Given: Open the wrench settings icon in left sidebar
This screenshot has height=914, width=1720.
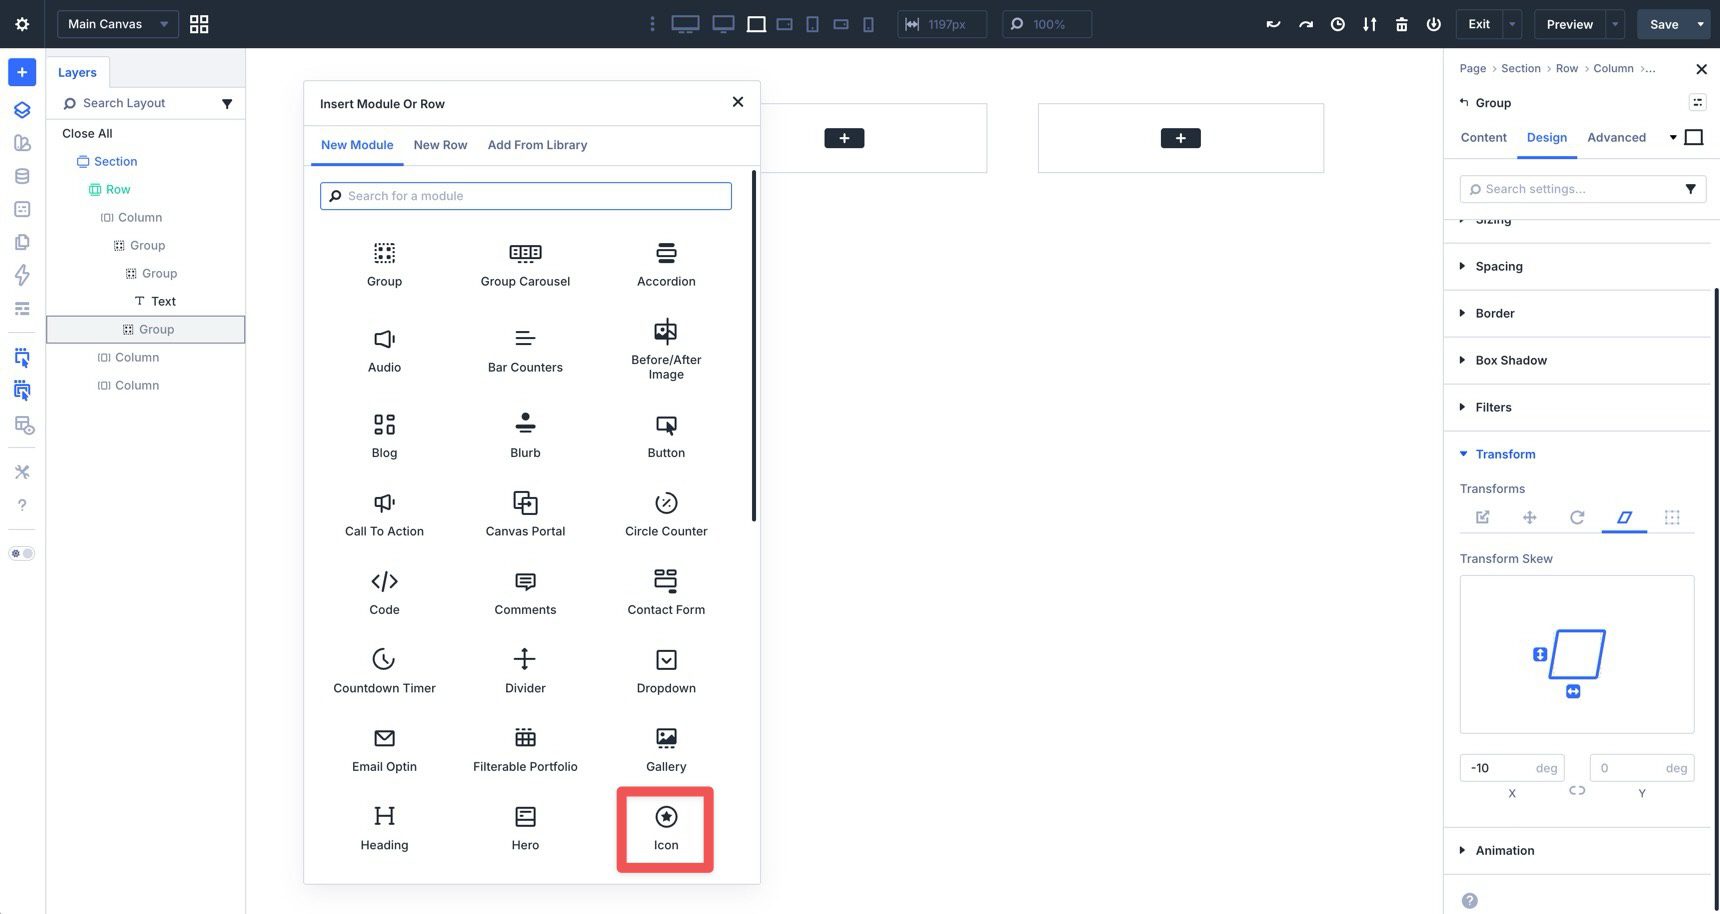Looking at the screenshot, I should pyautogui.click(x=21, y=471).
